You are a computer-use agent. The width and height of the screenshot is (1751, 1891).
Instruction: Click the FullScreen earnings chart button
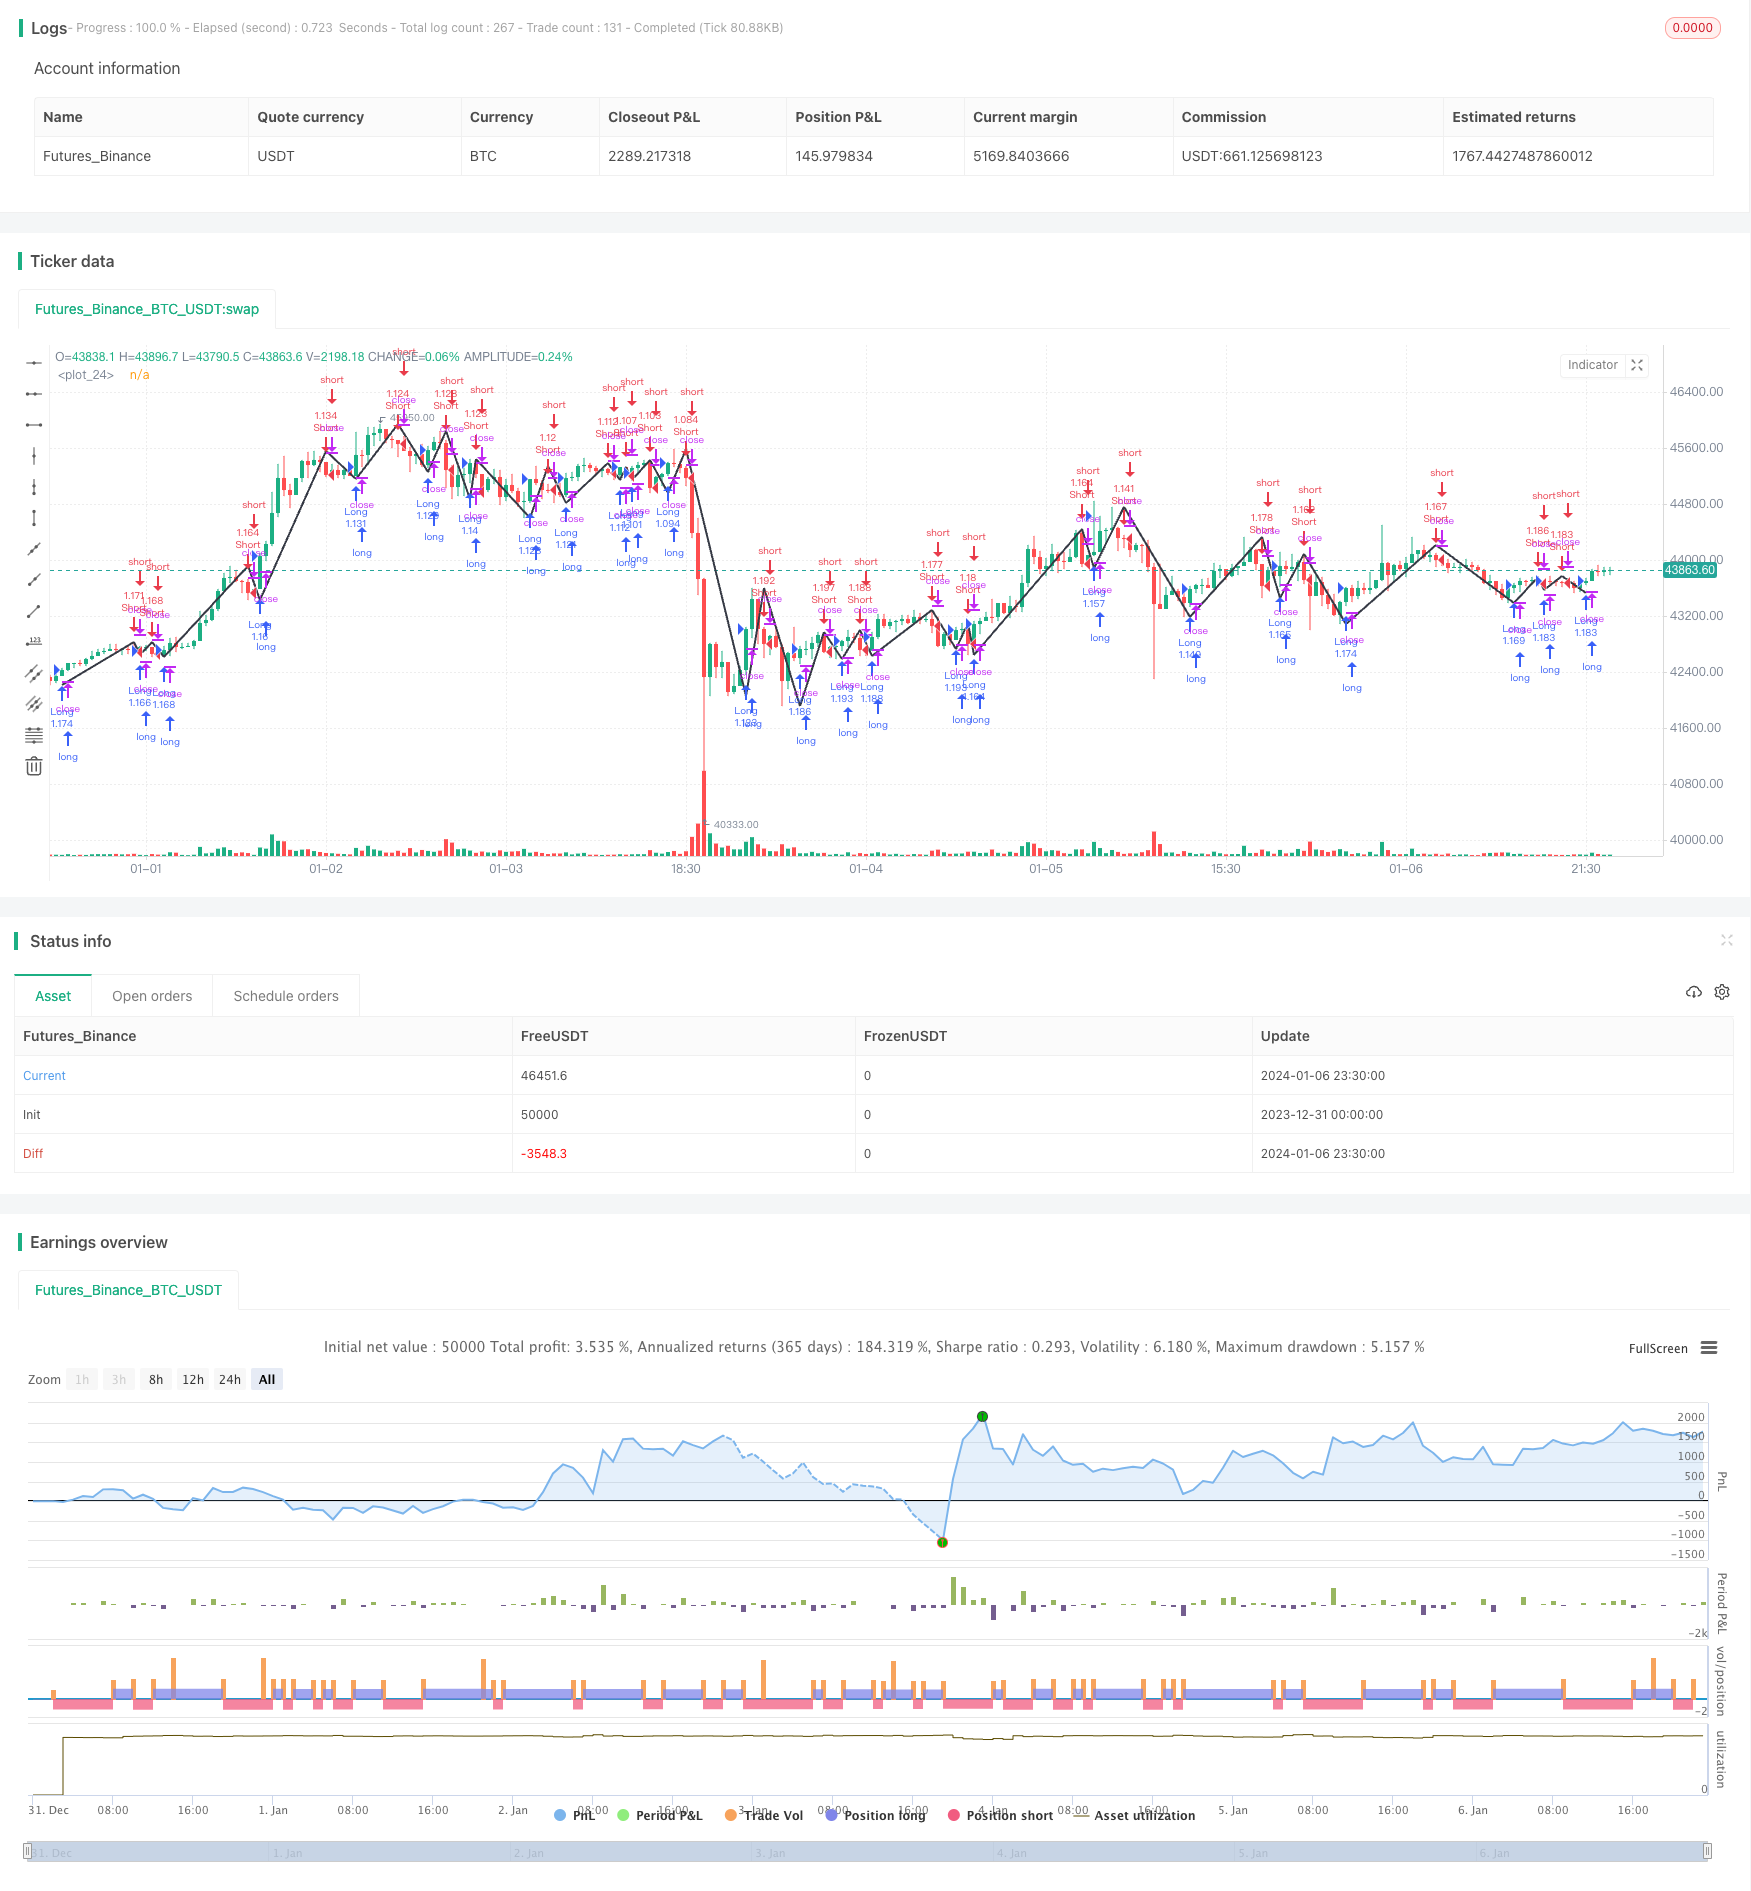point(1657,1349)
